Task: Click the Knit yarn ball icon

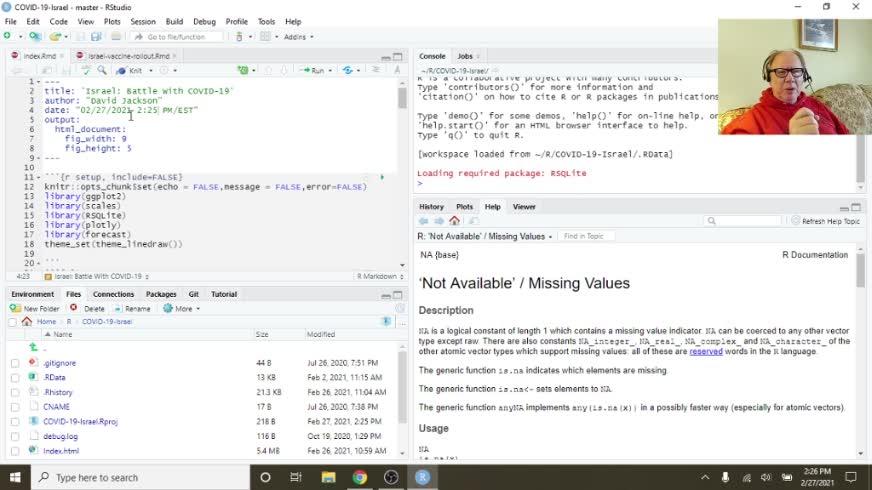Action: coord(121,71)
